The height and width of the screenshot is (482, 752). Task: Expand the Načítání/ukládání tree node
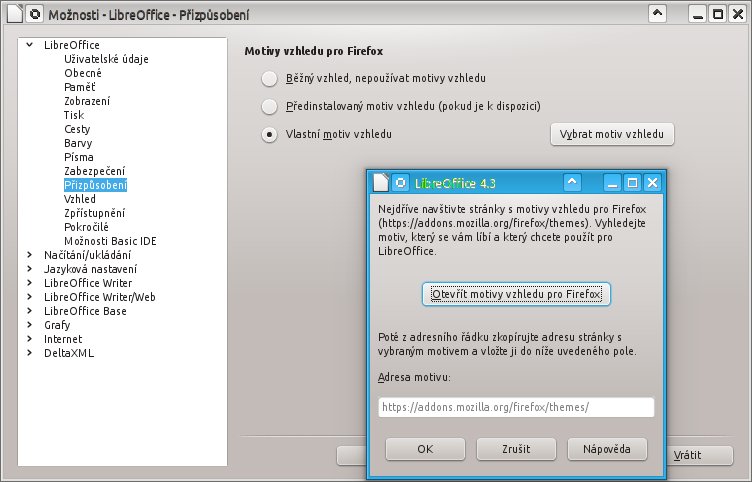point(30,255)
